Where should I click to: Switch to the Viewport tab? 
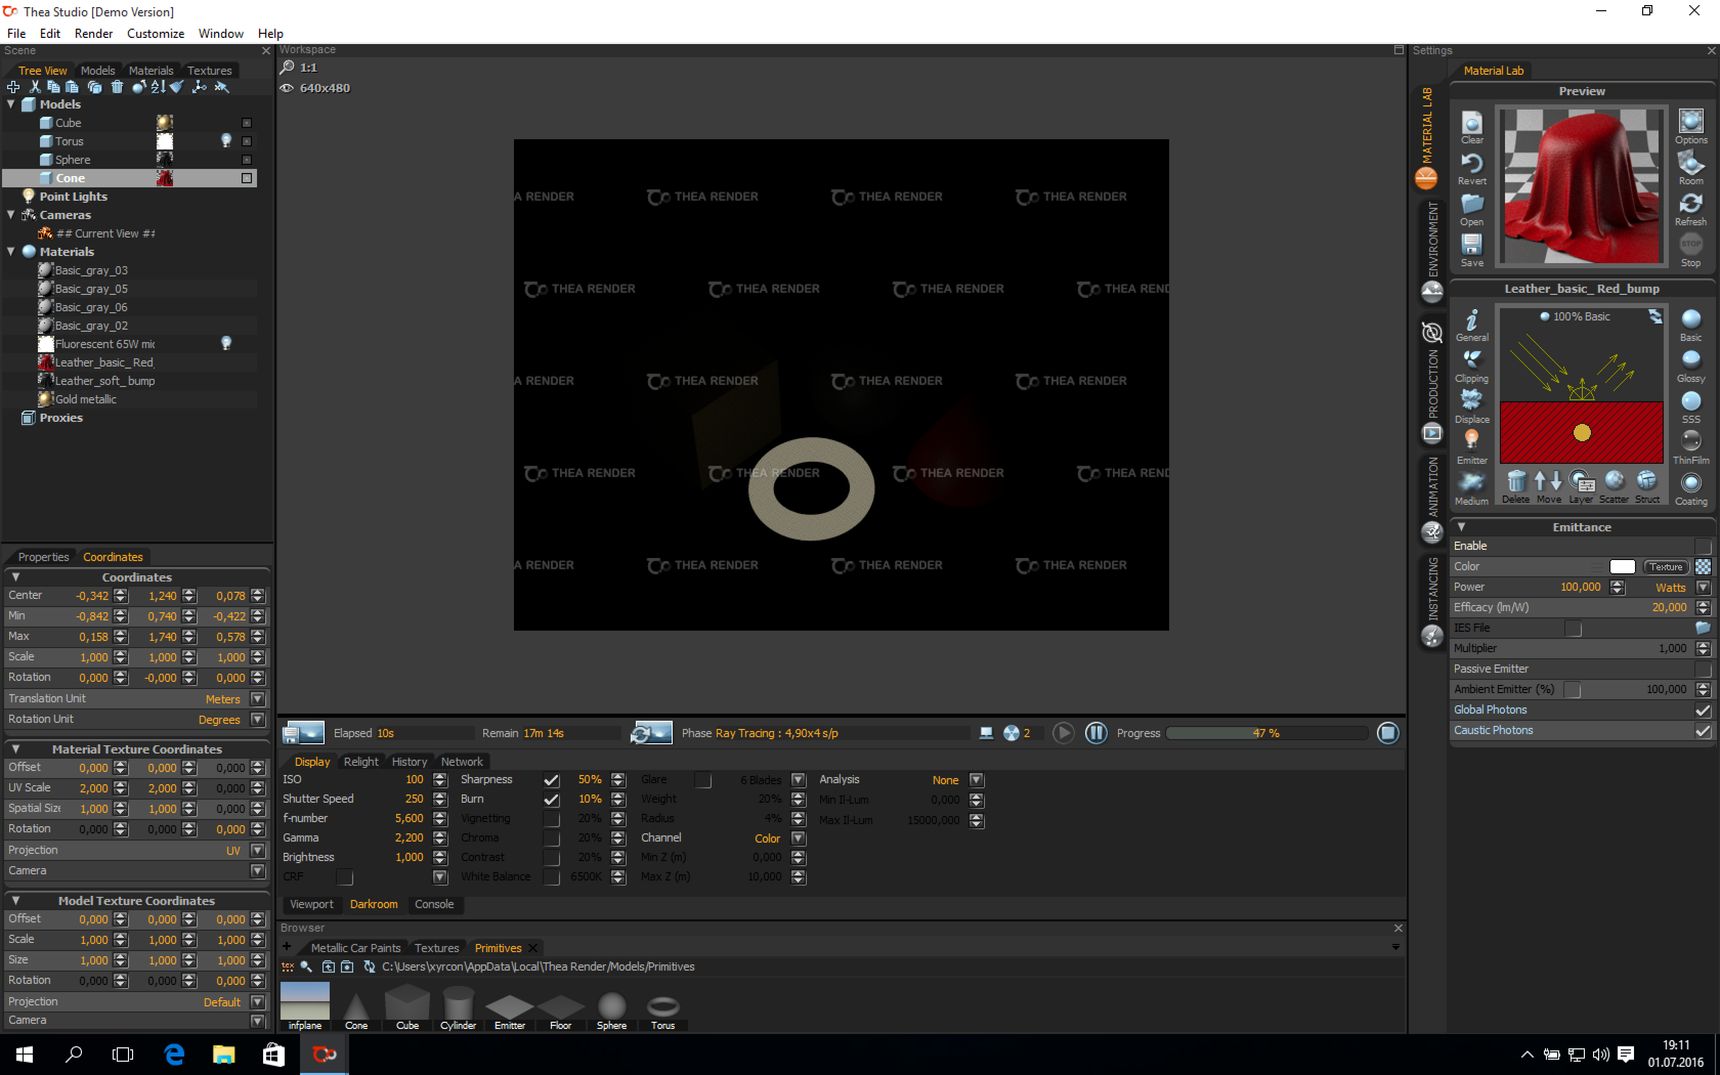coord(311,904)
